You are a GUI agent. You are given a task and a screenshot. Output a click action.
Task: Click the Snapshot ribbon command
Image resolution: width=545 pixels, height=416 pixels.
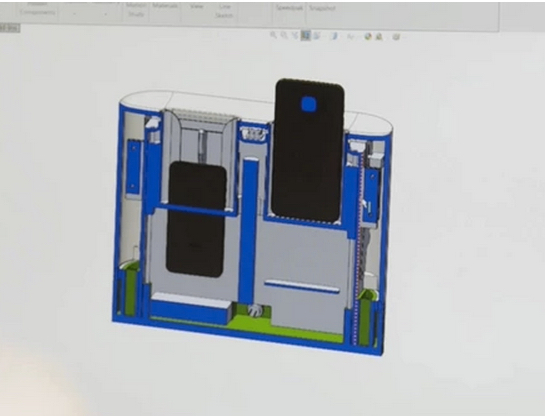point(322,8)
